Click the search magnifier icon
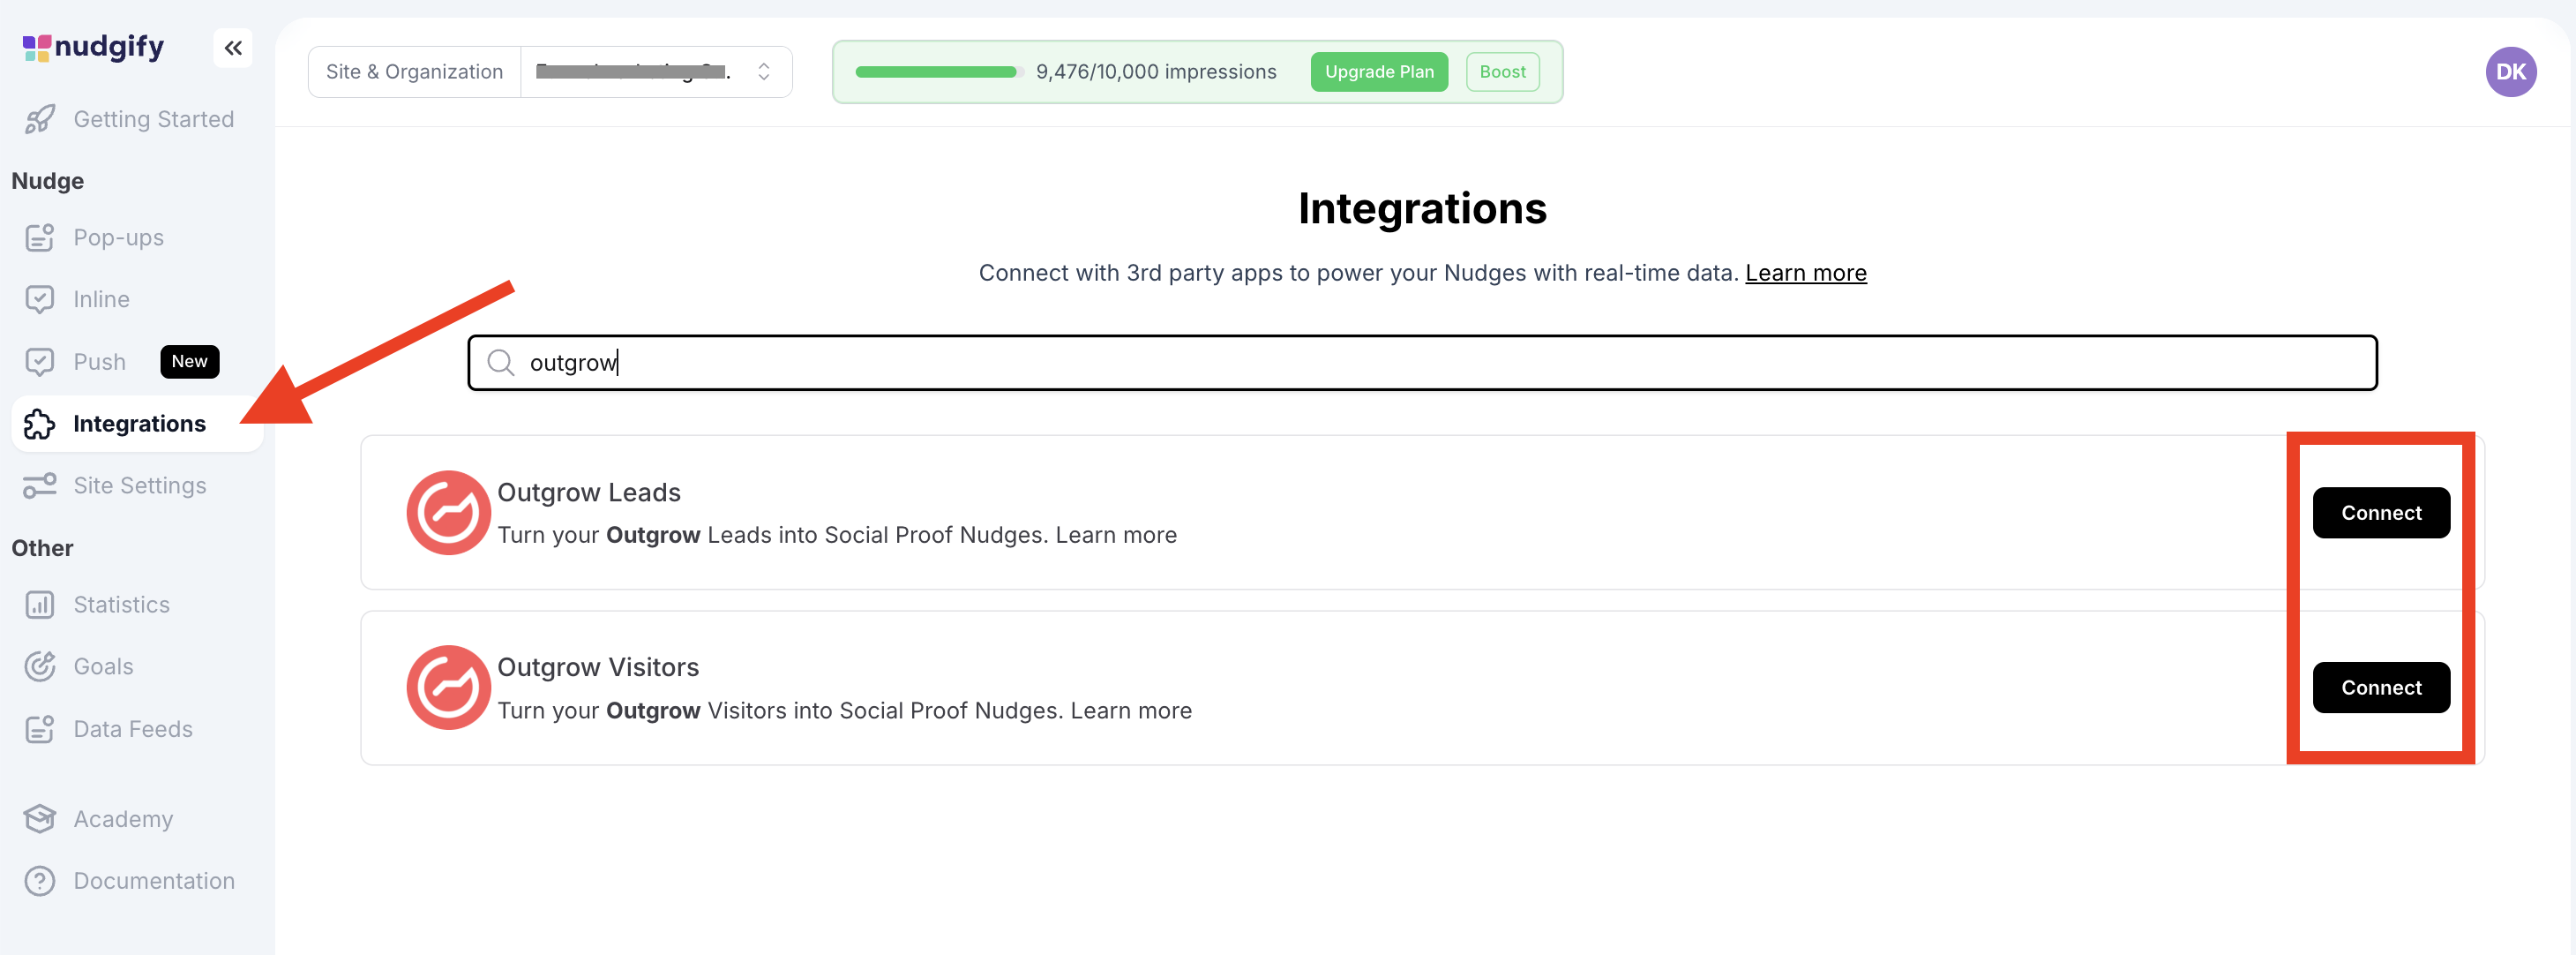Screen dimensions: 2576x955 coord(500,362)
